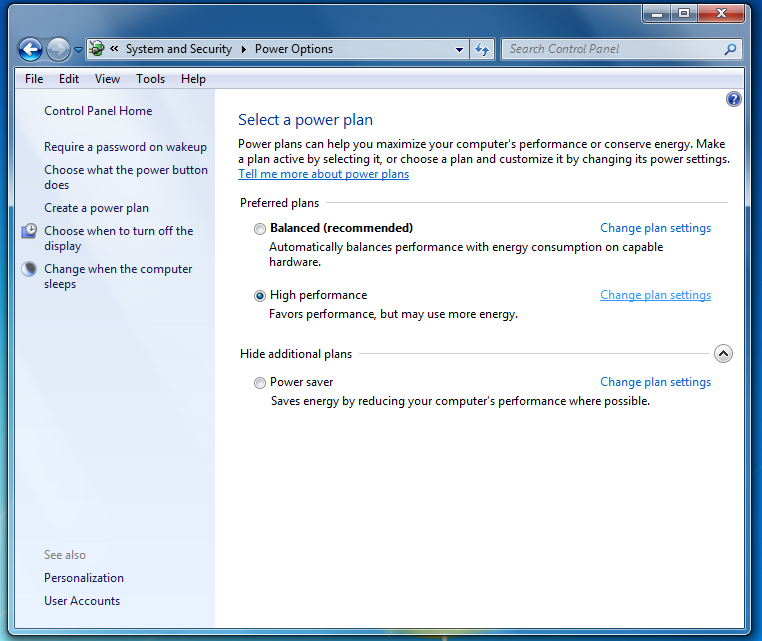Viewport: 762px width, 641px height.
Task: Open Choose when to turn off the display
Action: coord(119,238)
